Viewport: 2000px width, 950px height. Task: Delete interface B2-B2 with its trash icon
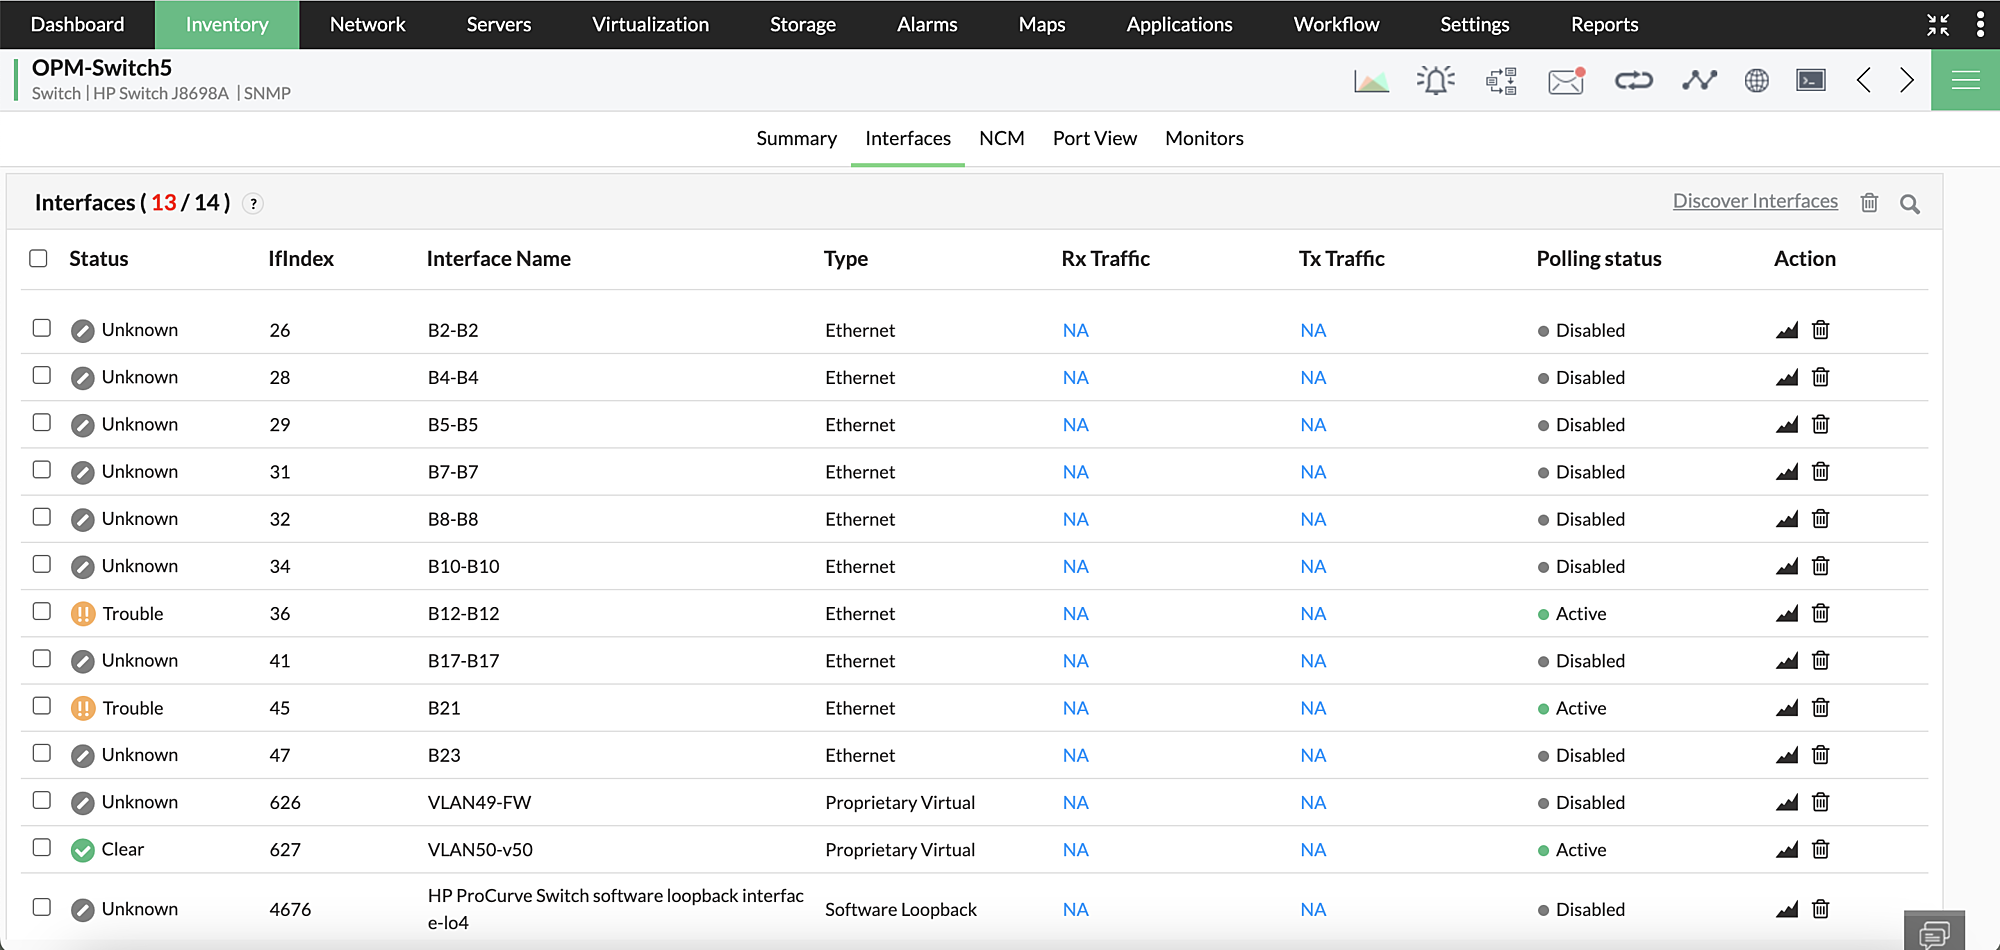pos(1820,329)
